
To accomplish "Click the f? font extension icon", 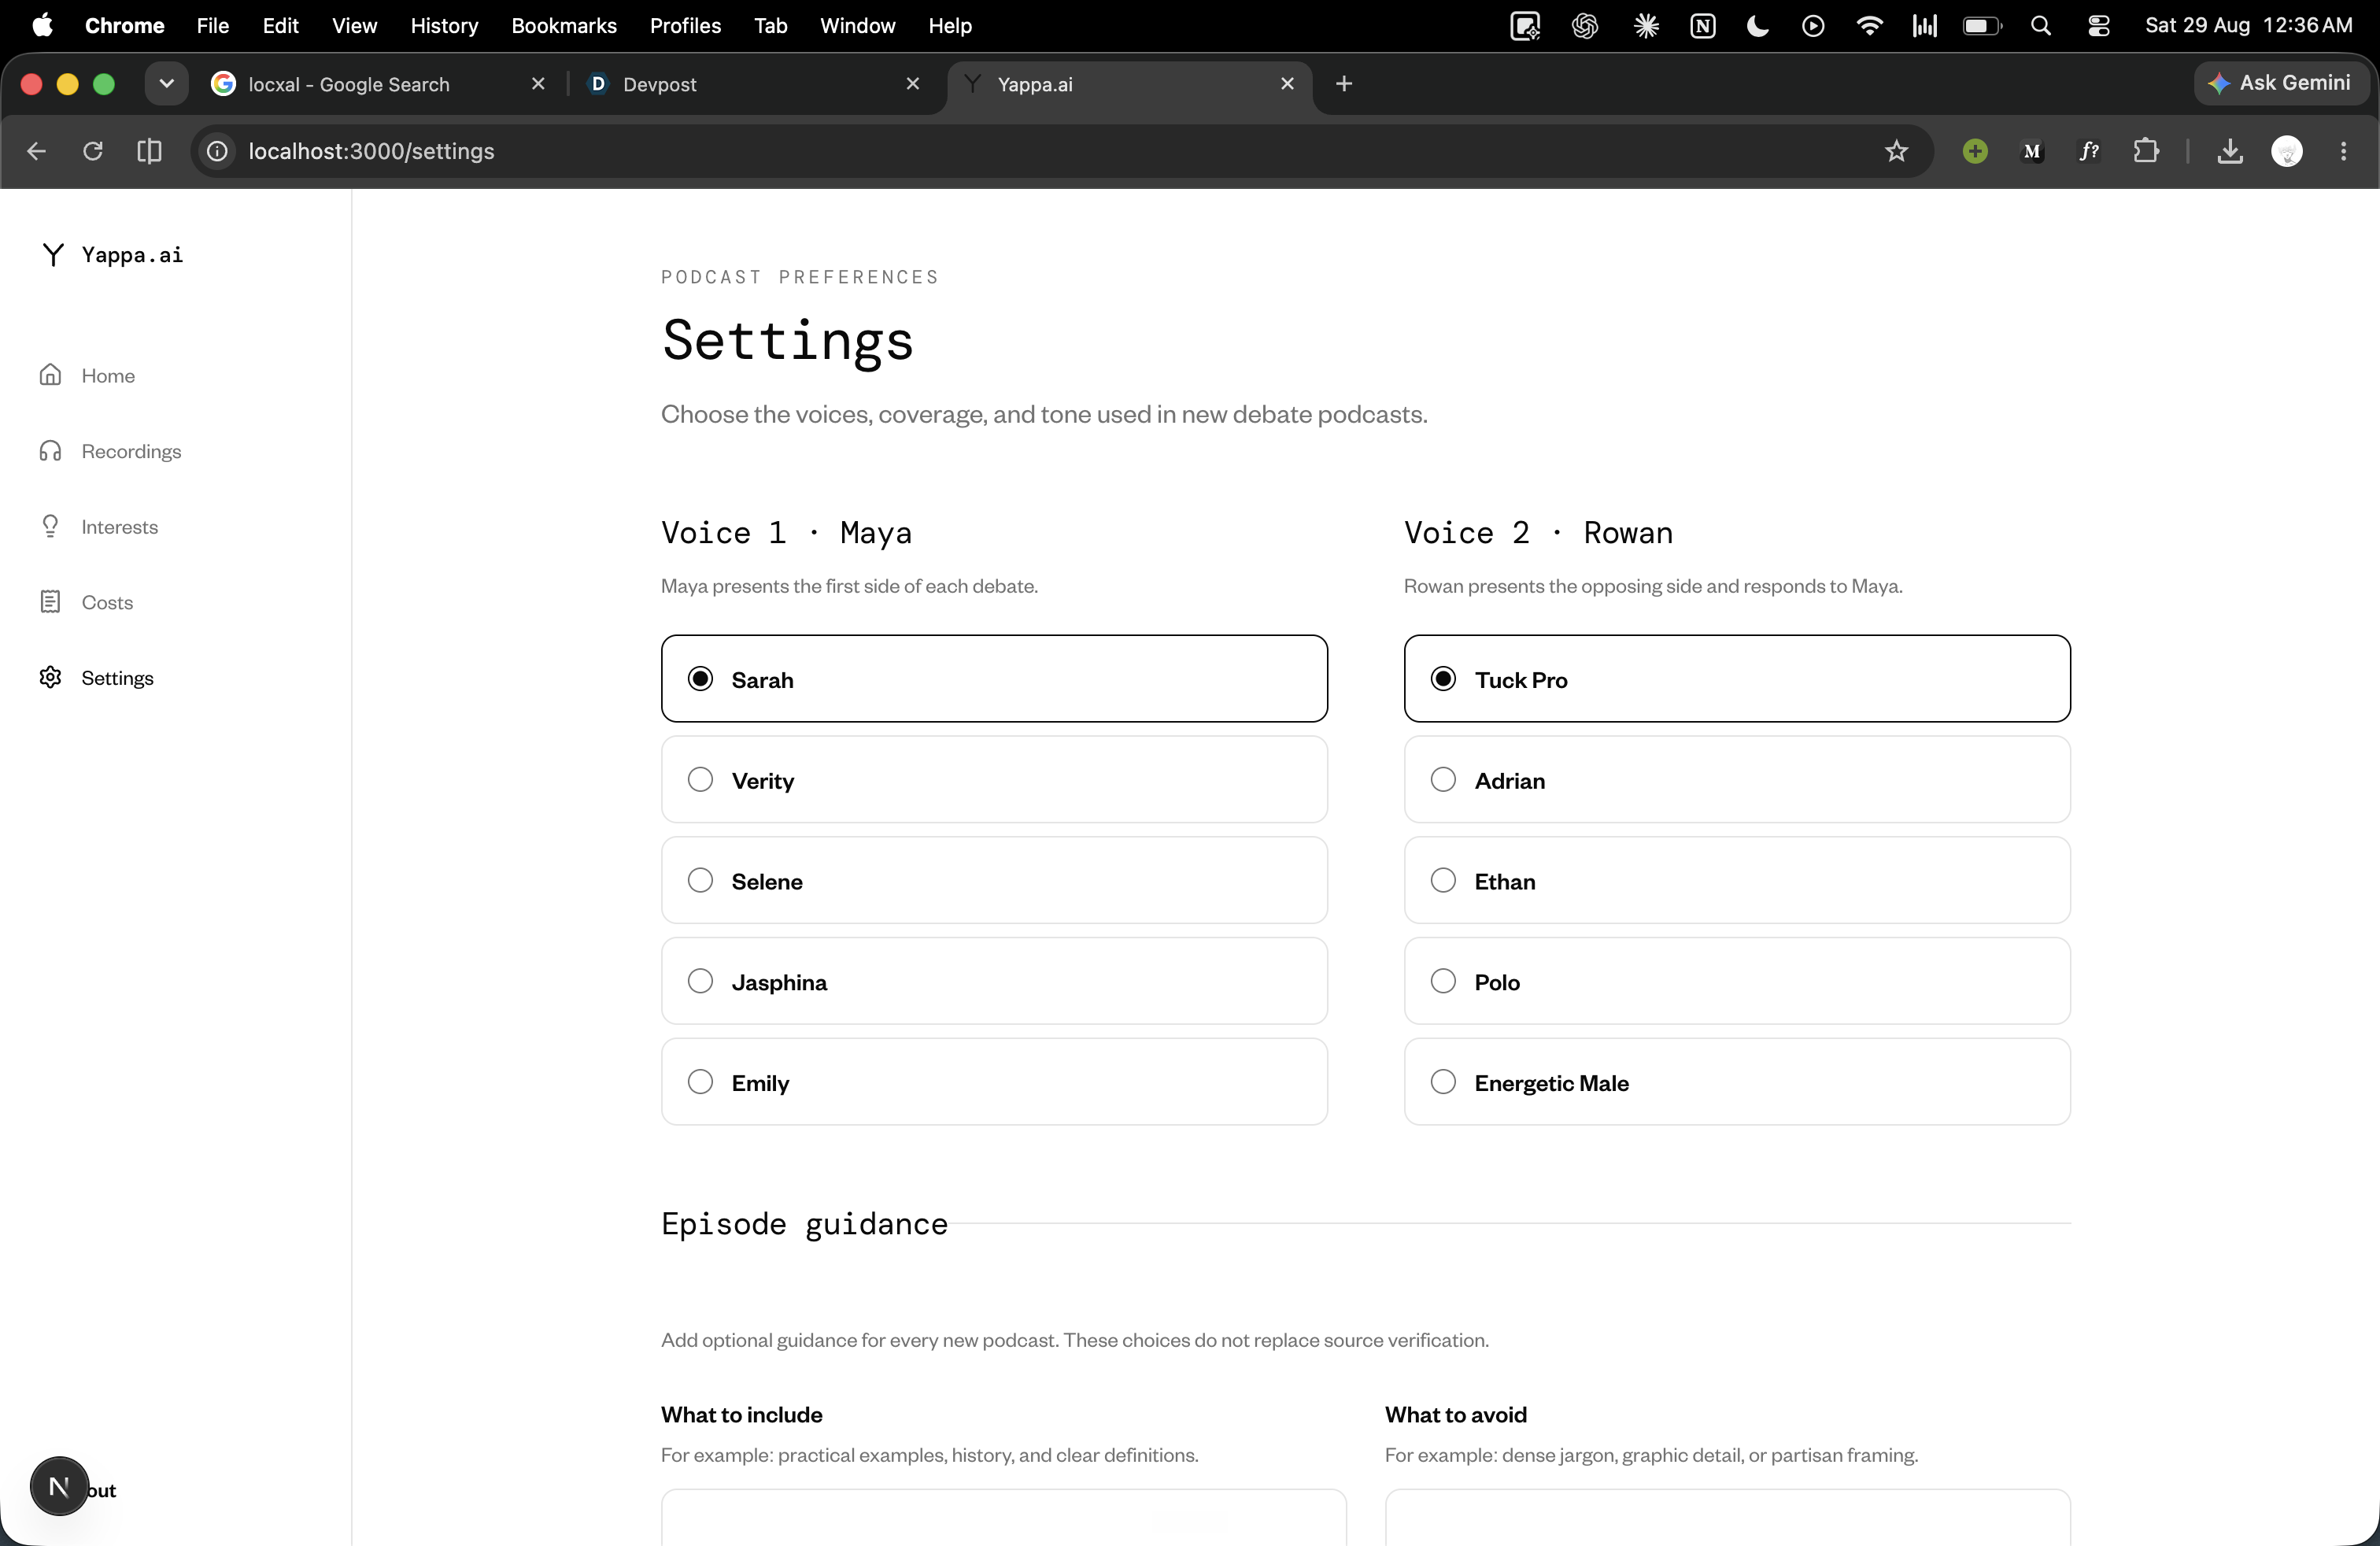I will click(x=2089, y=151).
